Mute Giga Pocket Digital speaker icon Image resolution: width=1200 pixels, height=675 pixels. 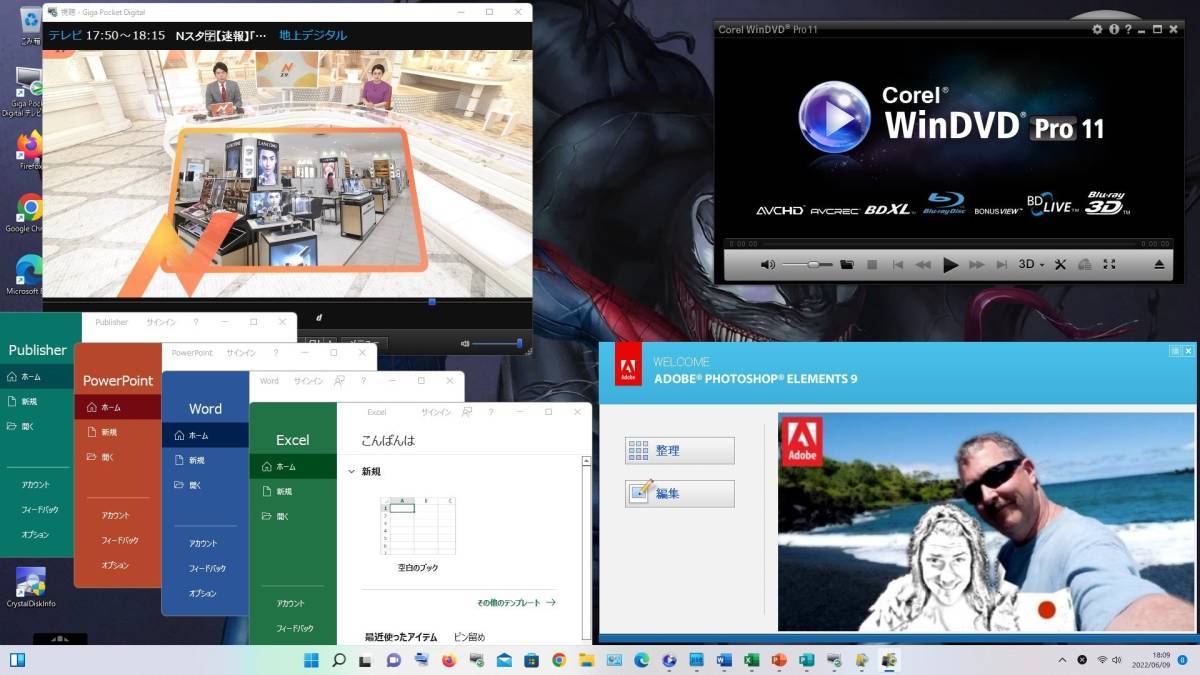(464, 343)
